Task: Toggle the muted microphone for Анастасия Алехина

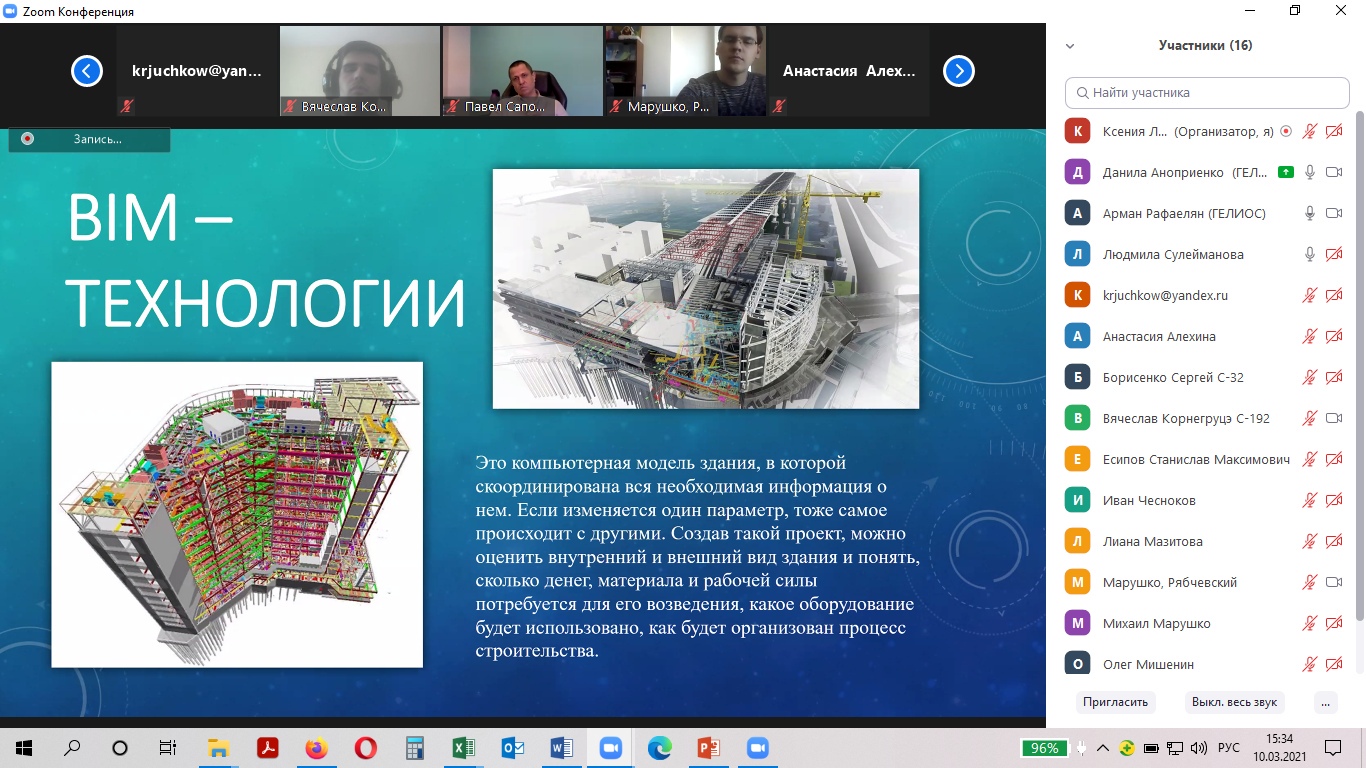Action: 1309,336
